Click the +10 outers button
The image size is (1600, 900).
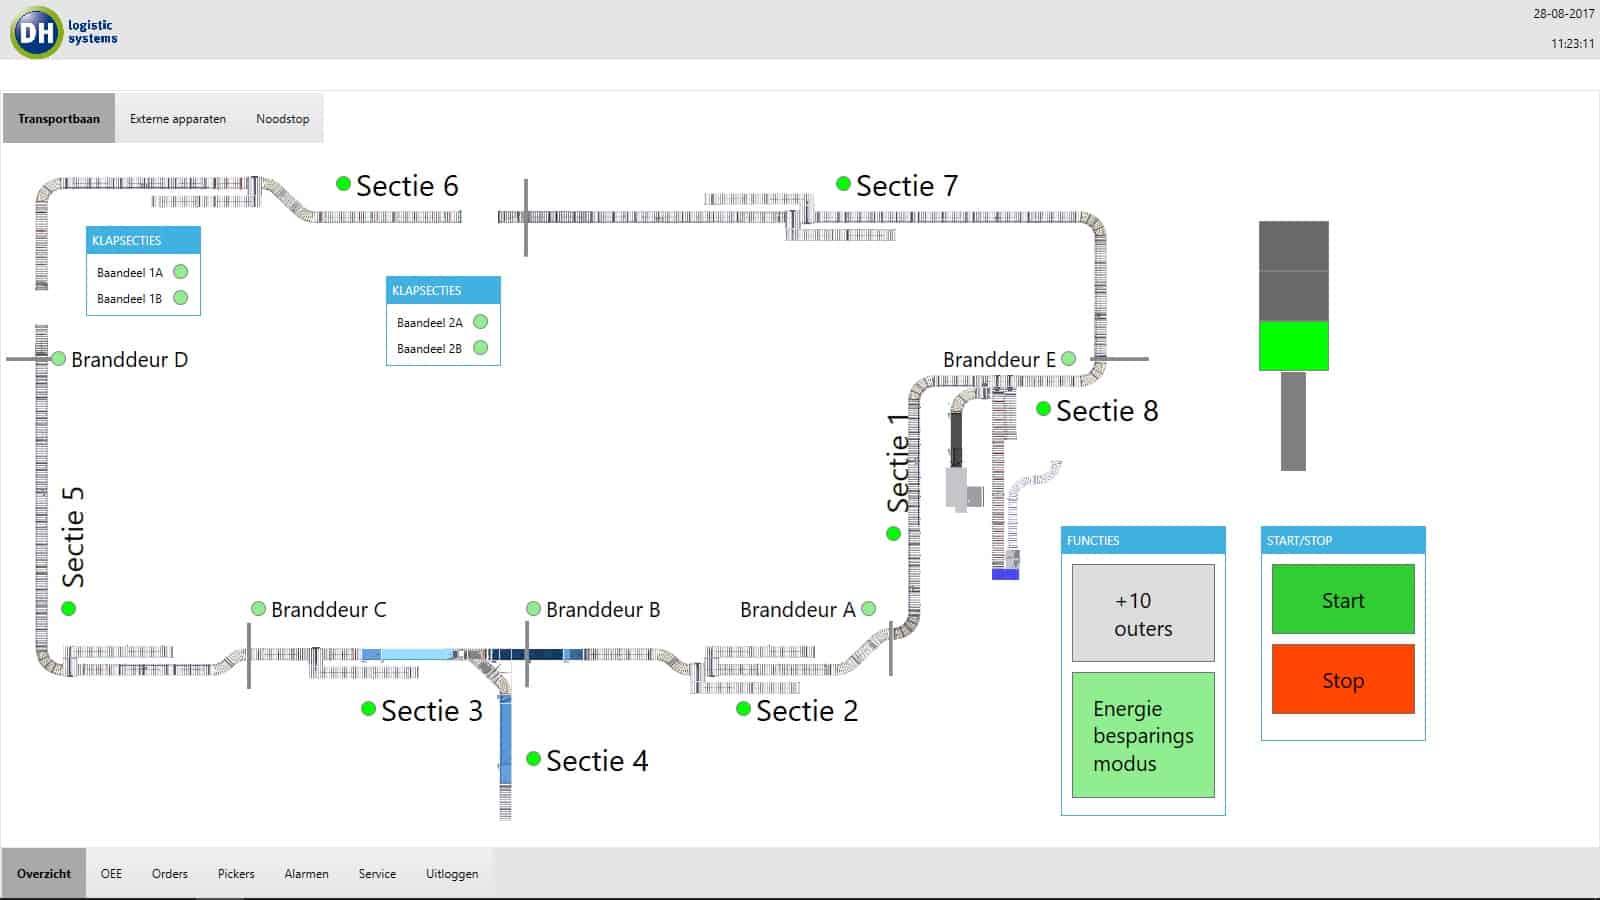[x=1143, y=613]
